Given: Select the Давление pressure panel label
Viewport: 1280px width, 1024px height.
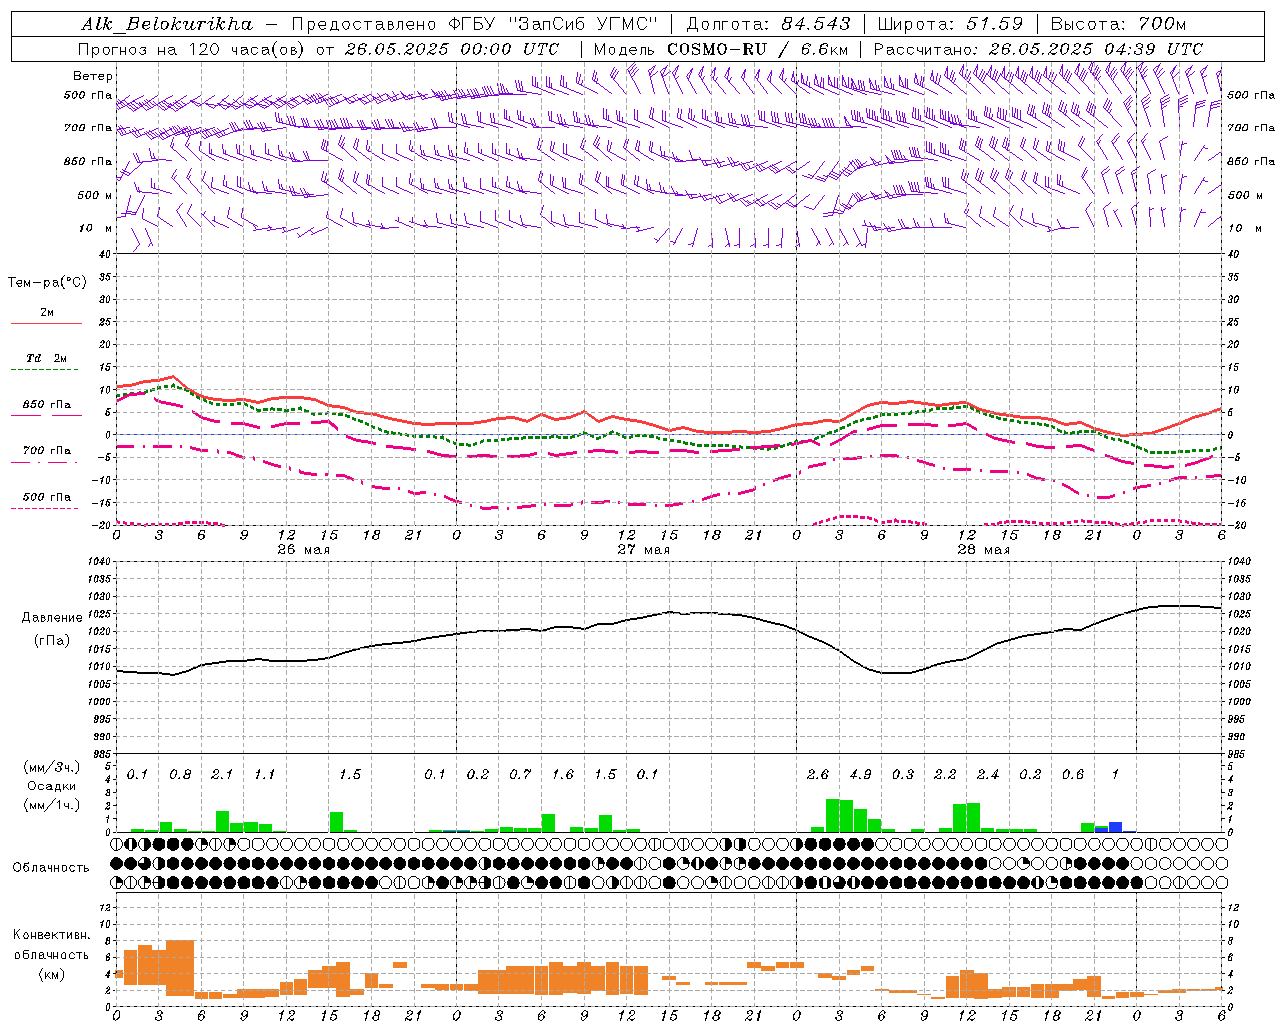Looking at the screenshot, I should pos(52,618).
